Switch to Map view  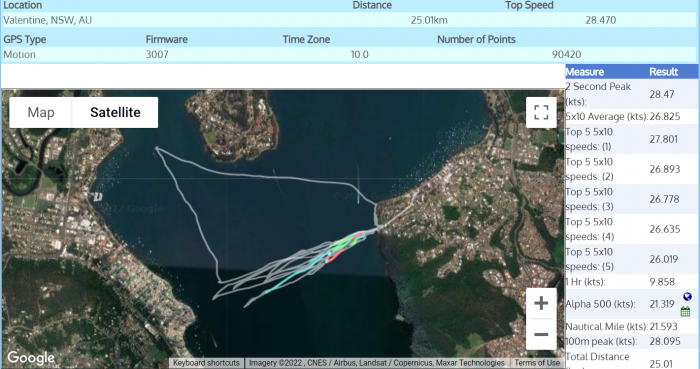(x=41, y=112)
